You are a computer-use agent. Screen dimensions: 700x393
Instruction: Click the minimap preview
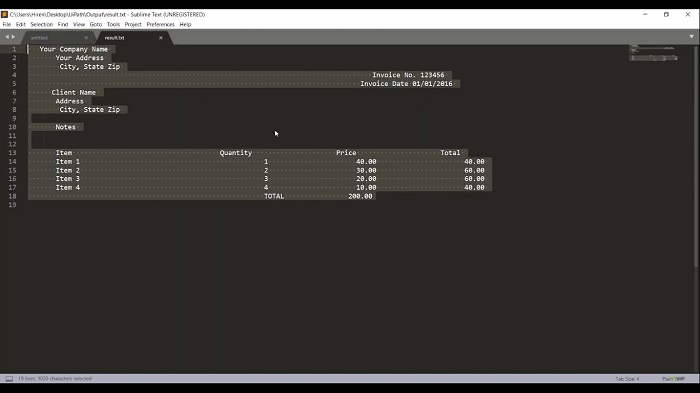pyautogui.click(x=653, y=53)
